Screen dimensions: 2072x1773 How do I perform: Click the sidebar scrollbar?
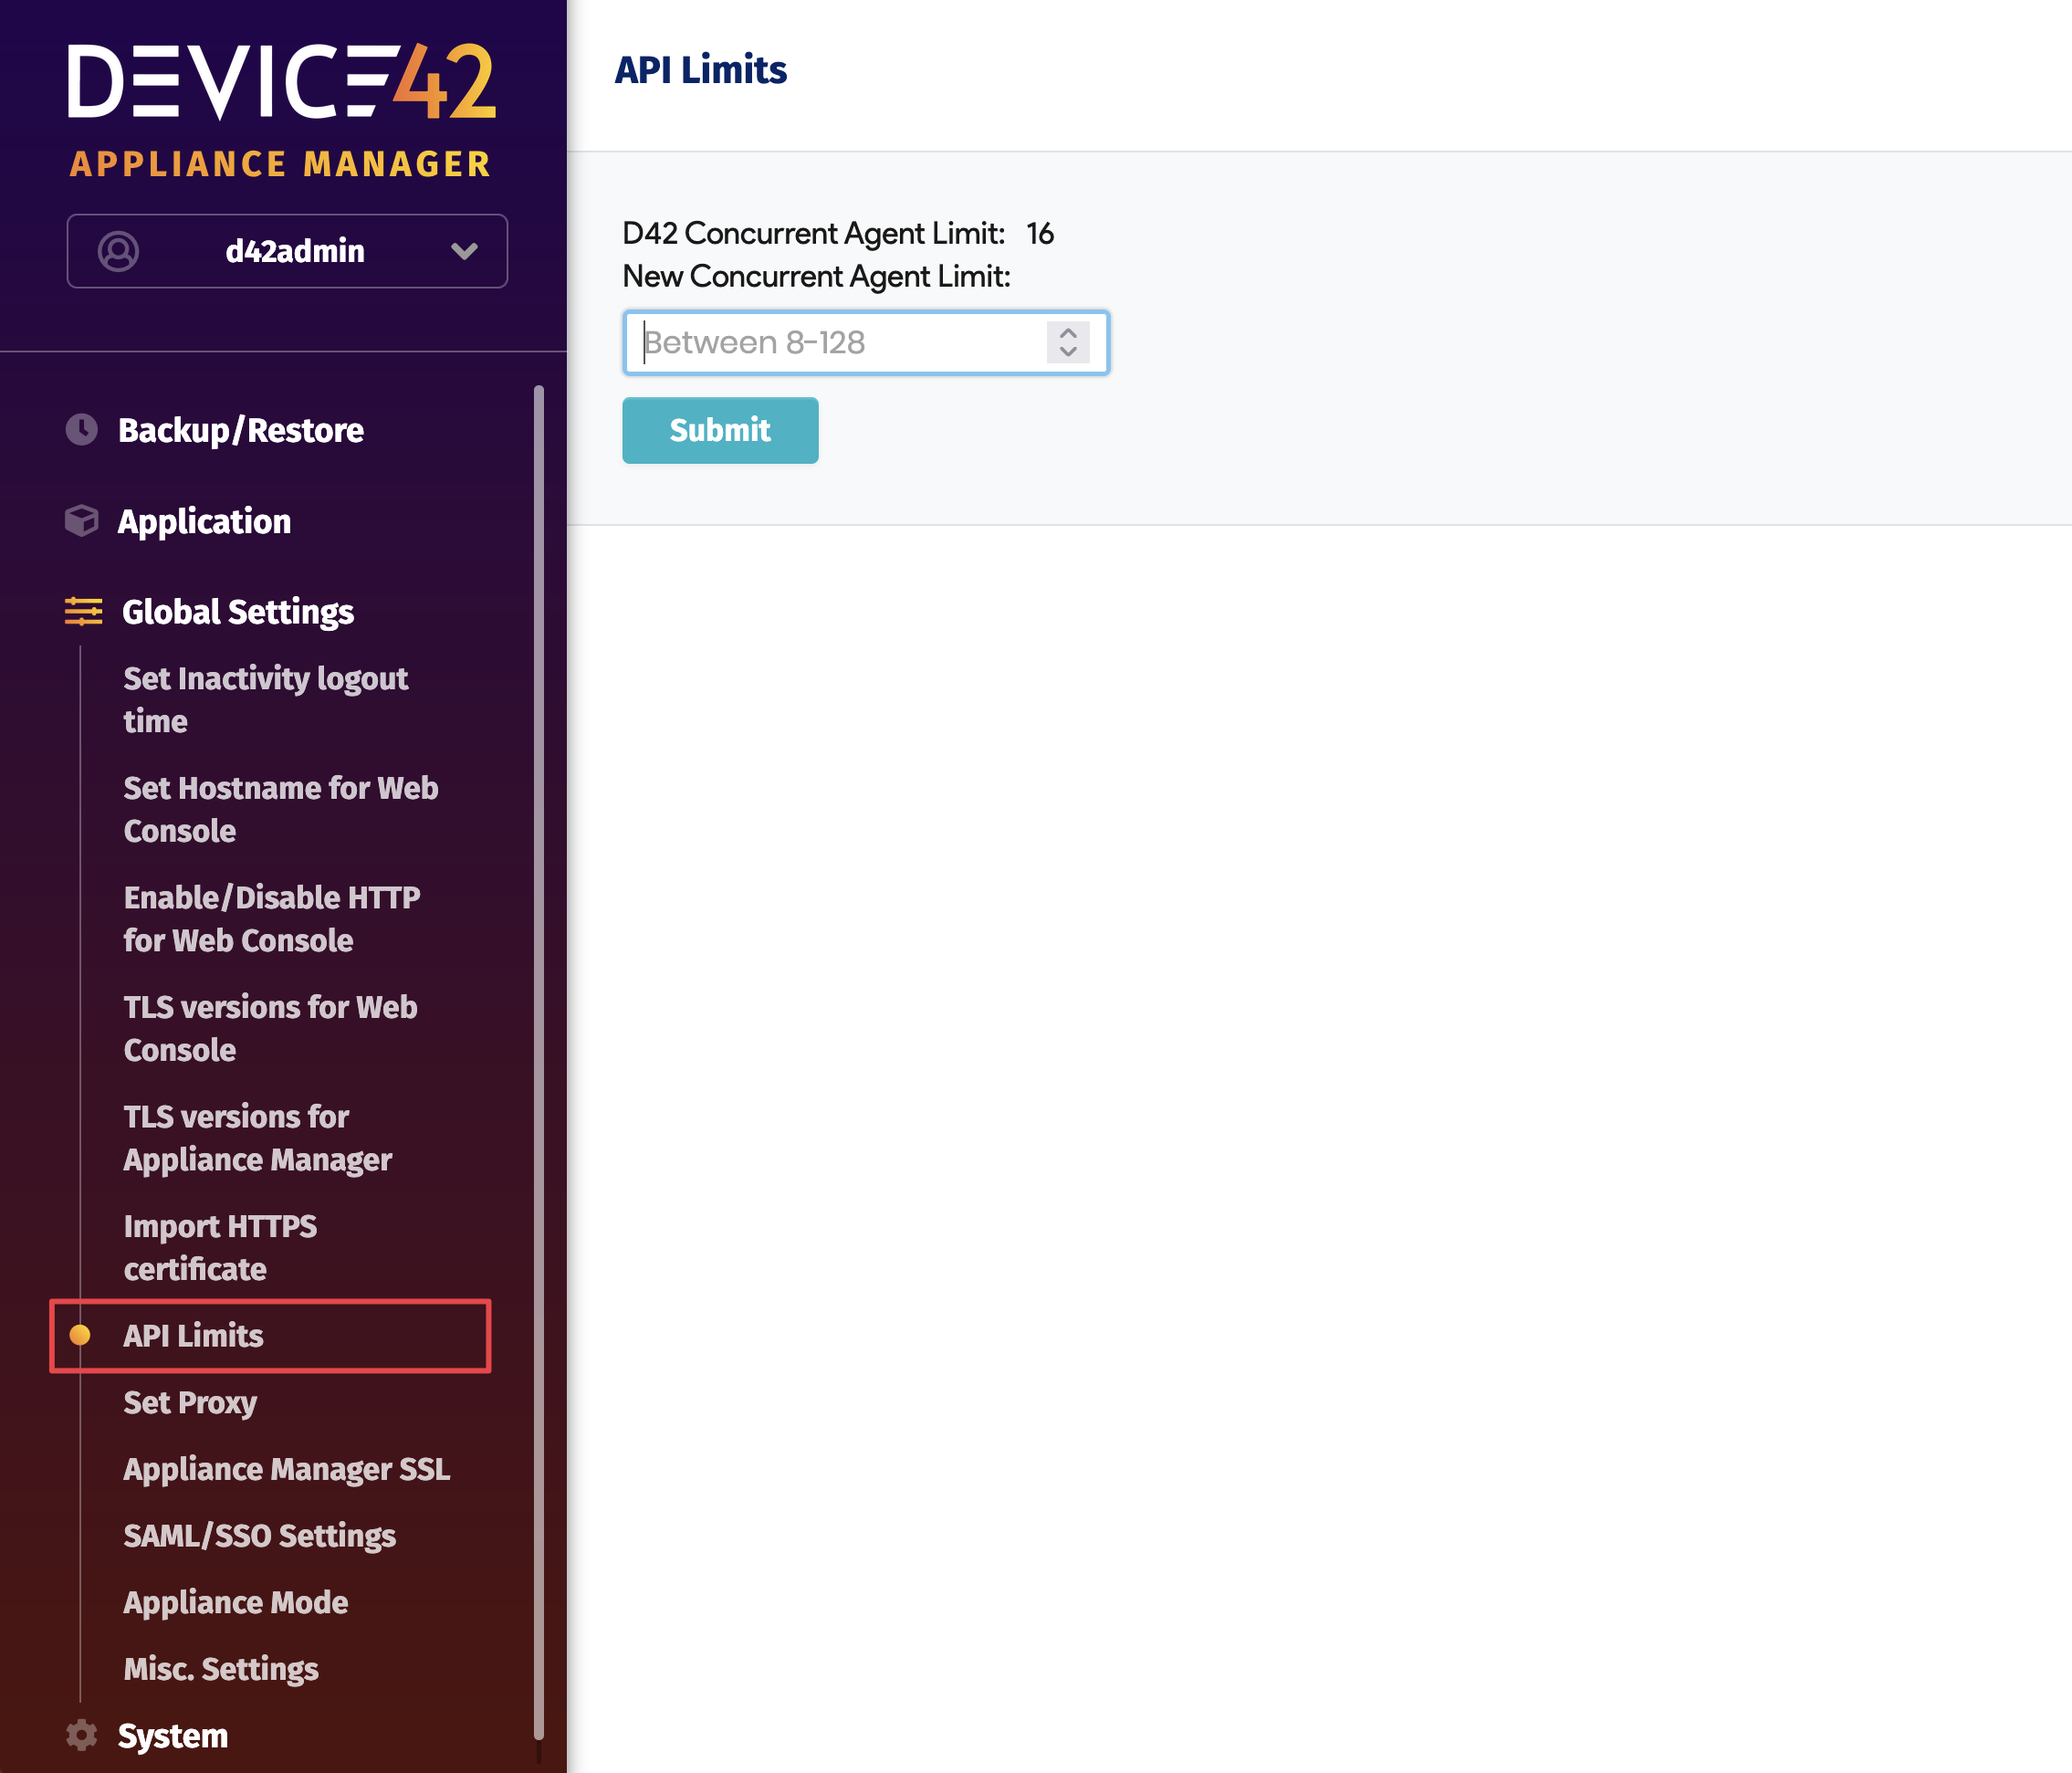pyautogui.click(x=539, y=1060)
